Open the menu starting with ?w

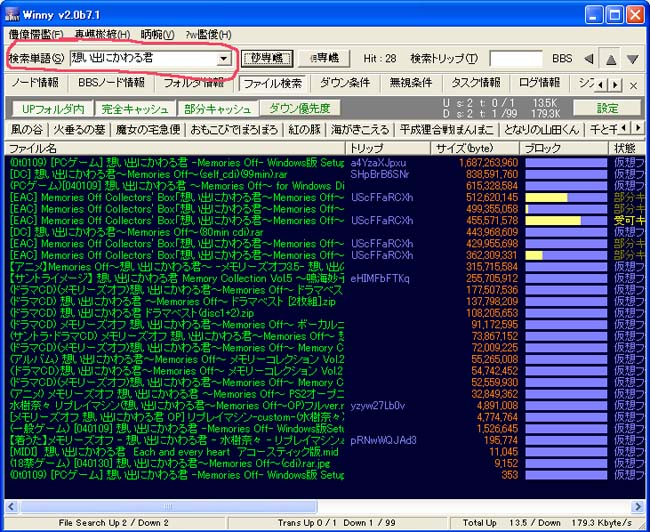209,34
